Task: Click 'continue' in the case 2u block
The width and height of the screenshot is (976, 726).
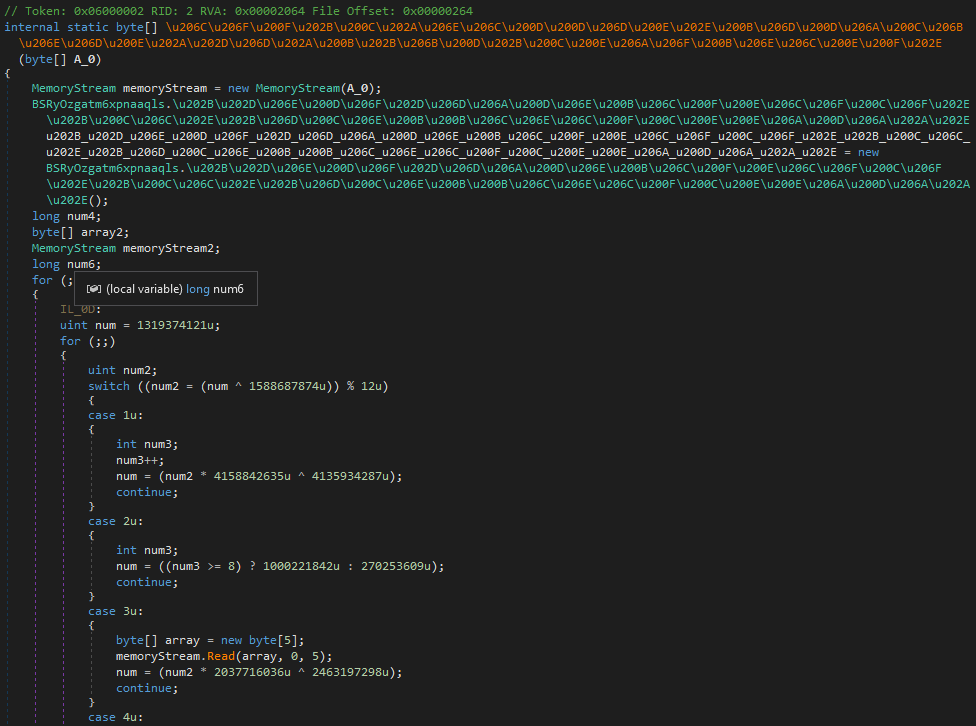Action: click(x=144, y=582)
